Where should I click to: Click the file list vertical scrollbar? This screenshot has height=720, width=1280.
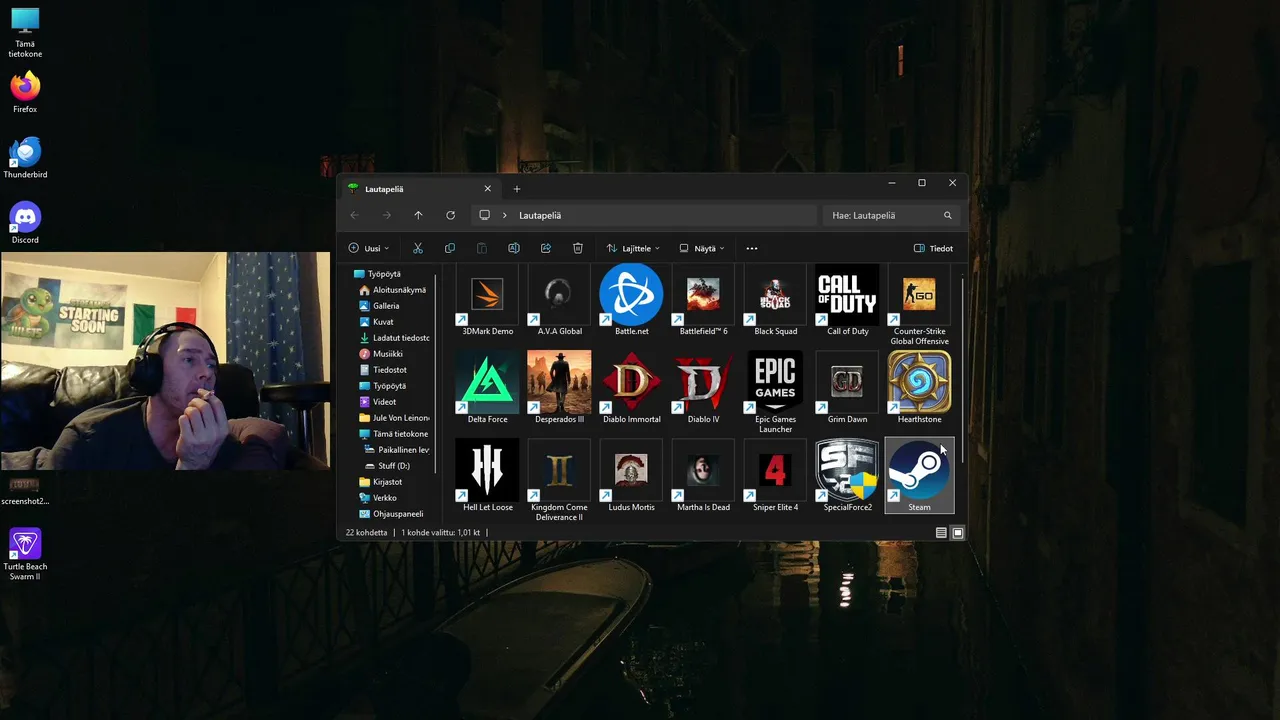(962, 370)
